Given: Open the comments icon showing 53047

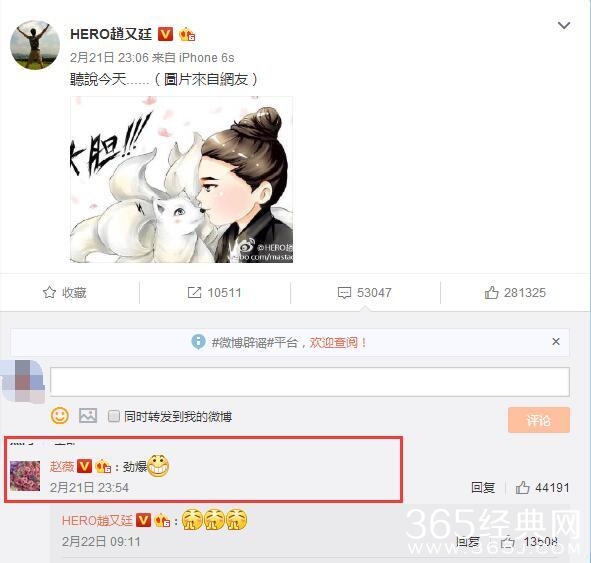Looking at the screenshot, I should tap(344, 293).
